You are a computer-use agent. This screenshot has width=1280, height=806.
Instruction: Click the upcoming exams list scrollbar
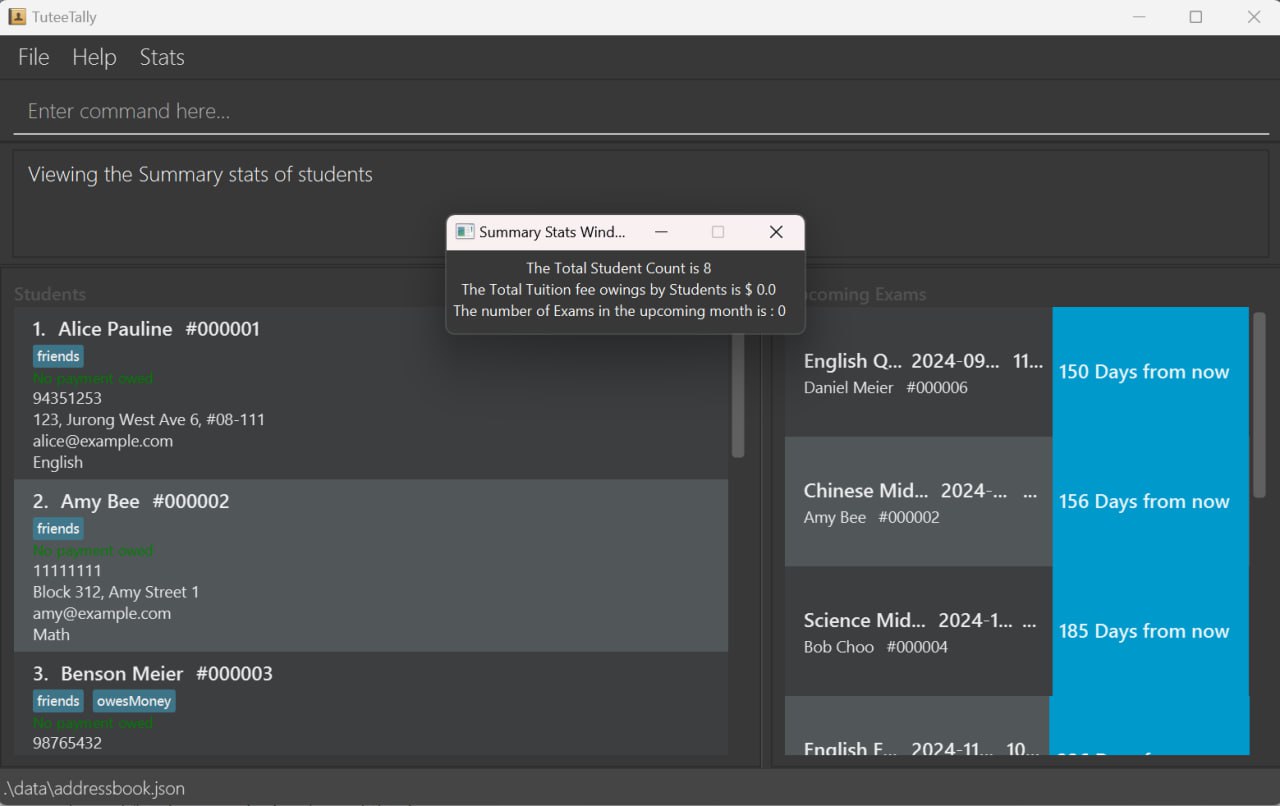1259,405
